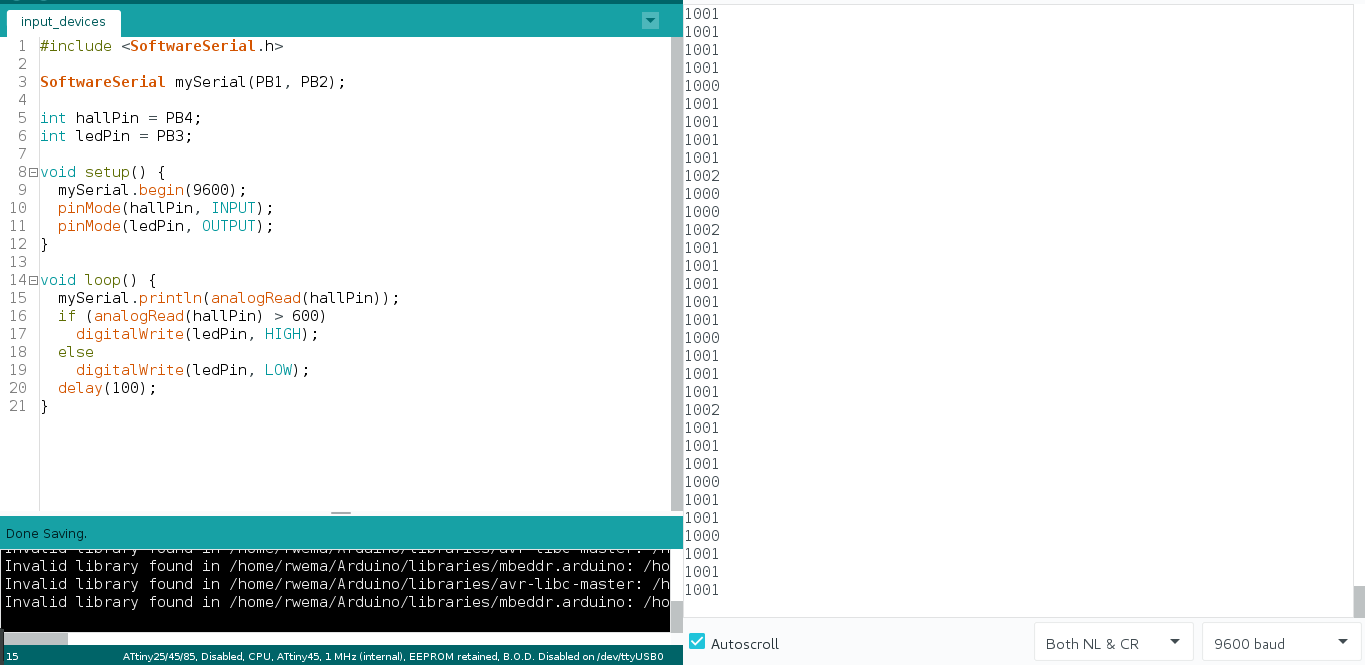Place cursor on the SoftwareSerial include statement
This screenshot has width=1365, height=665.
pyautogui.click(x=160, y=45)
